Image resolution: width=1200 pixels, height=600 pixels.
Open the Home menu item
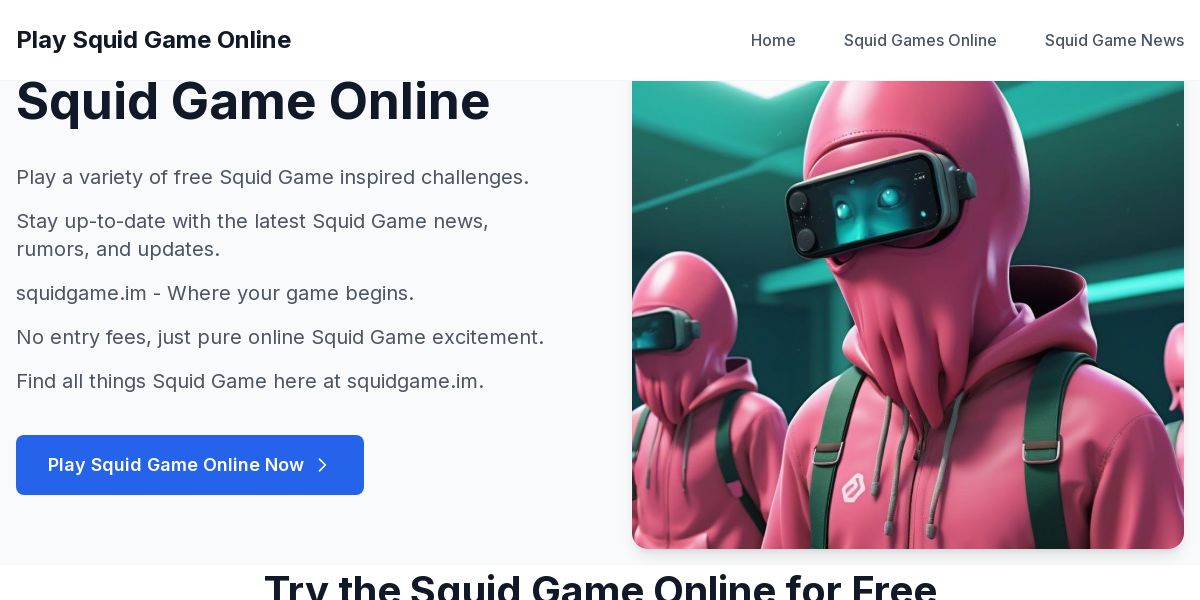[x=773, y=40]
